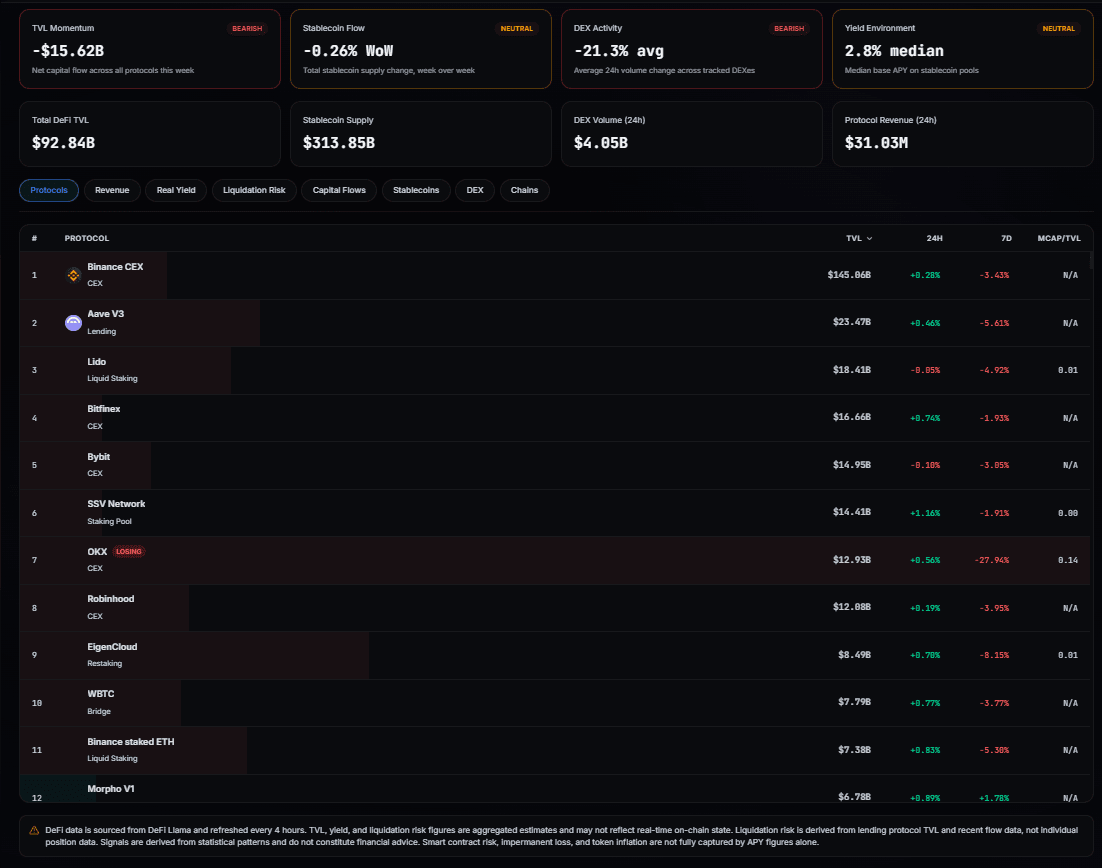Select the Lido protocol name
Screen dimensions: 1102x868
(x=96, y=362)
